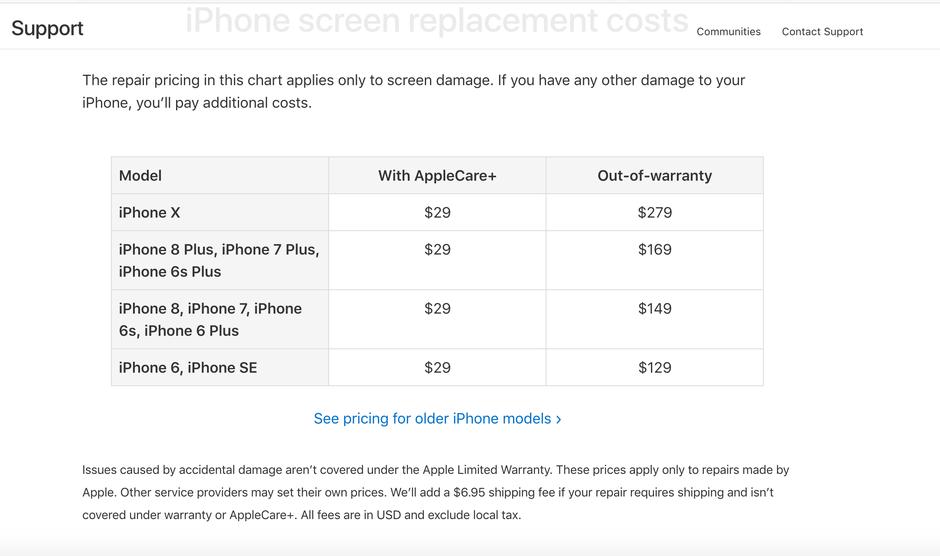Follow the See pricing for older iPhone models link

pyautogui.click(x=437, y=419)
